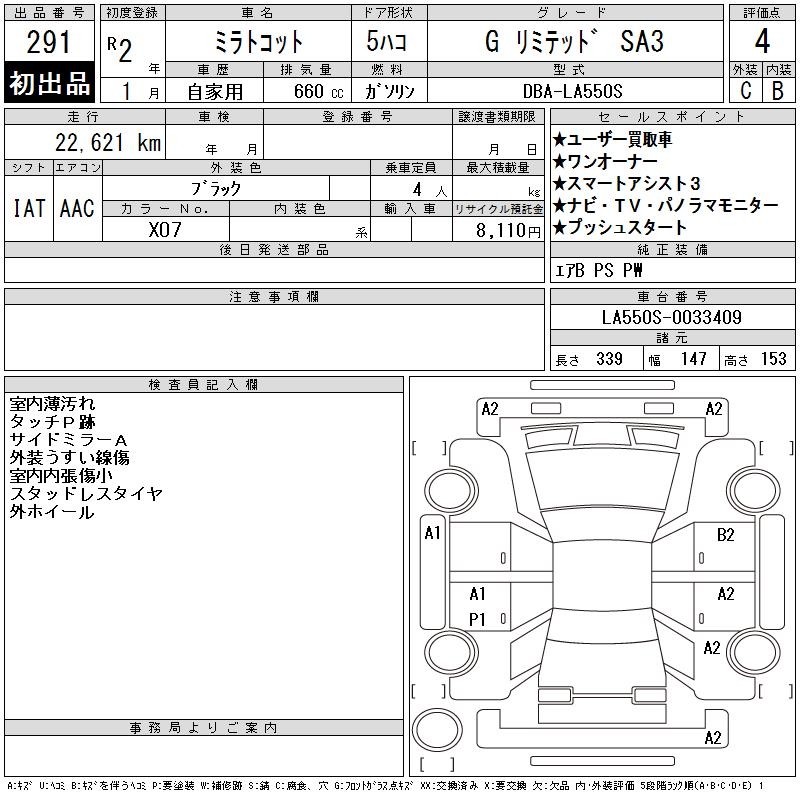Select the 検査員記入欄 header
This screenshot has width=800, height=800.
coord(204,385)
